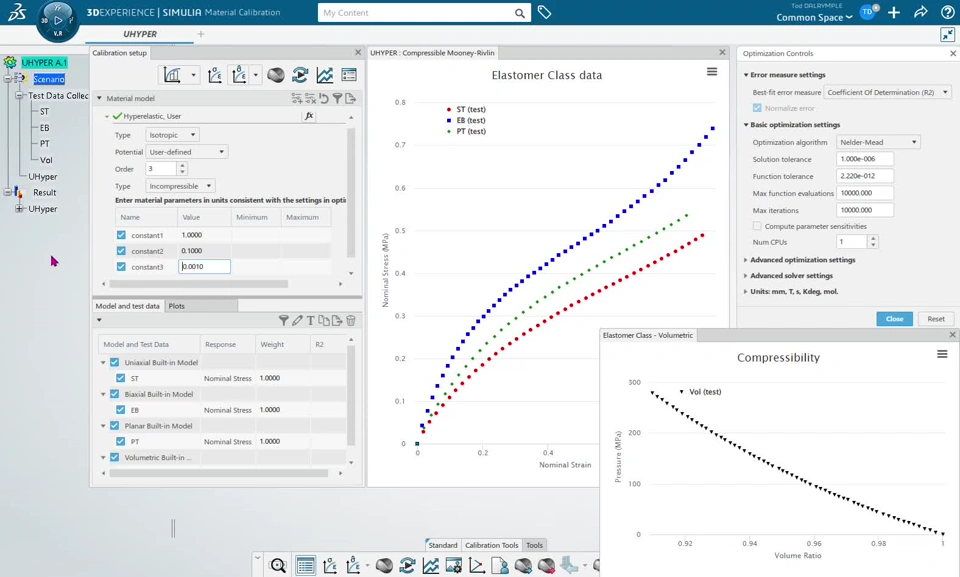Click the options panel icon in Calibration setup
The width and height of the screenshot is (960, 577).
[349, 75]
